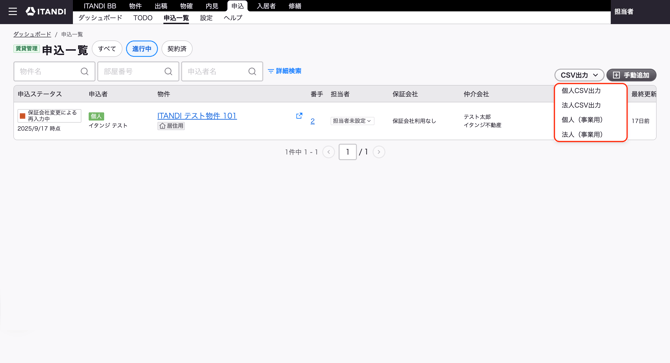Click the 申込者名 search field
The image size is (670, 363).
pos(222,71)
